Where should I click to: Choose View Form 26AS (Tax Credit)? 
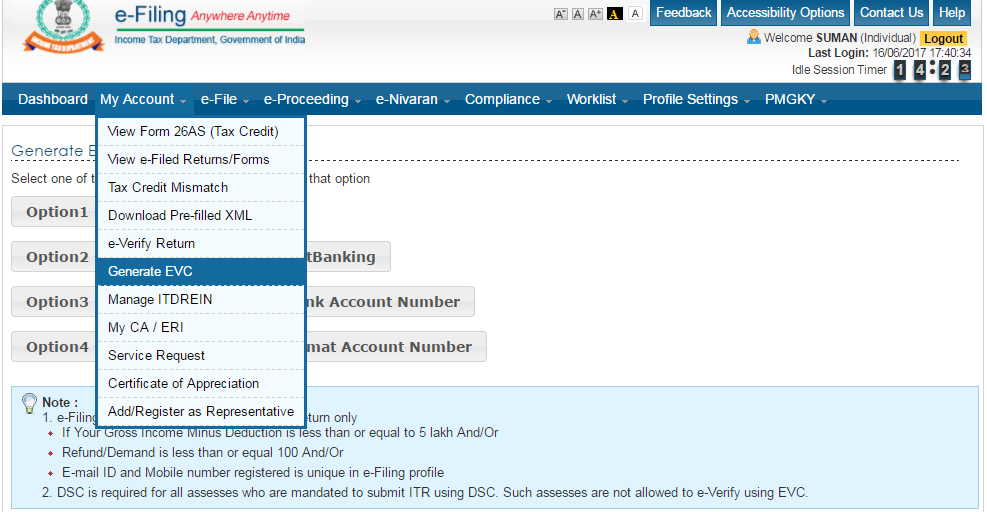click(x=192, y=131)
